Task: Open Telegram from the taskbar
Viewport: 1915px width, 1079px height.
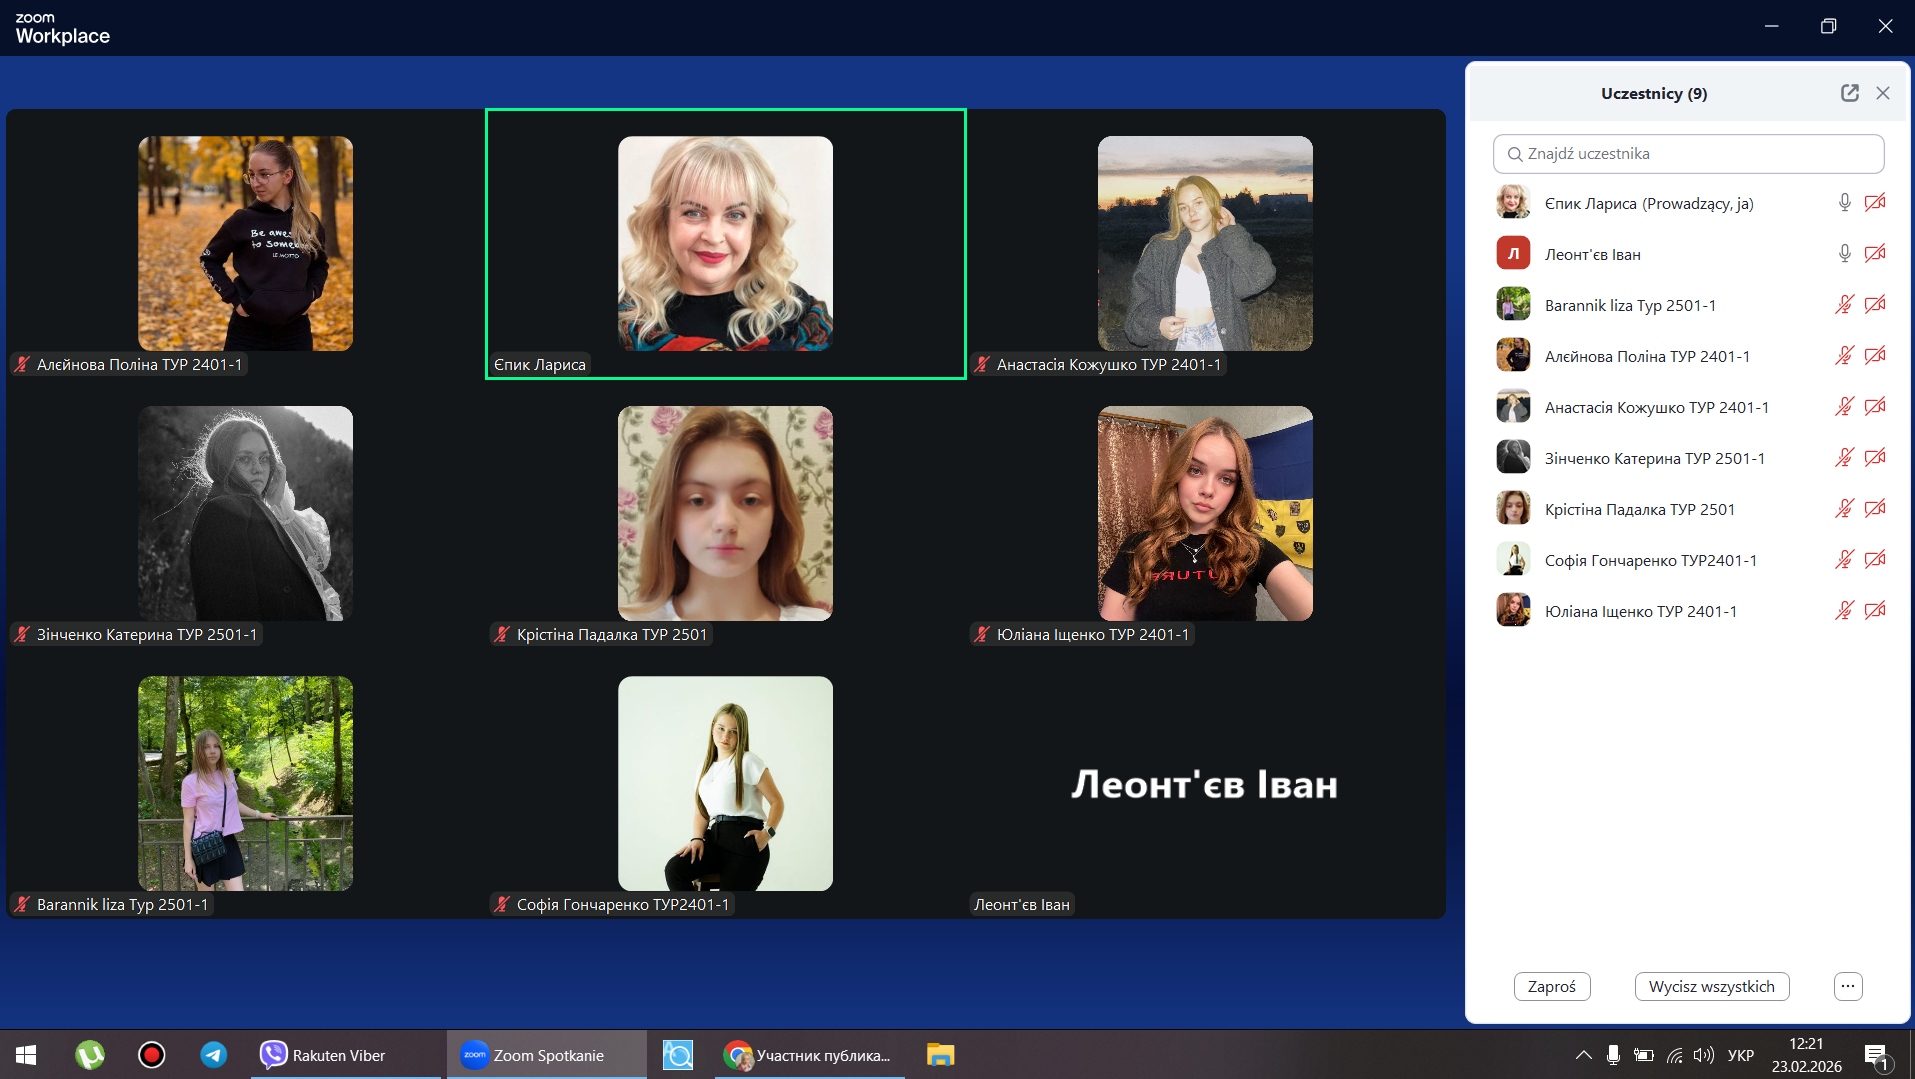Action: pyautogui.click(x=213, y=1055)
